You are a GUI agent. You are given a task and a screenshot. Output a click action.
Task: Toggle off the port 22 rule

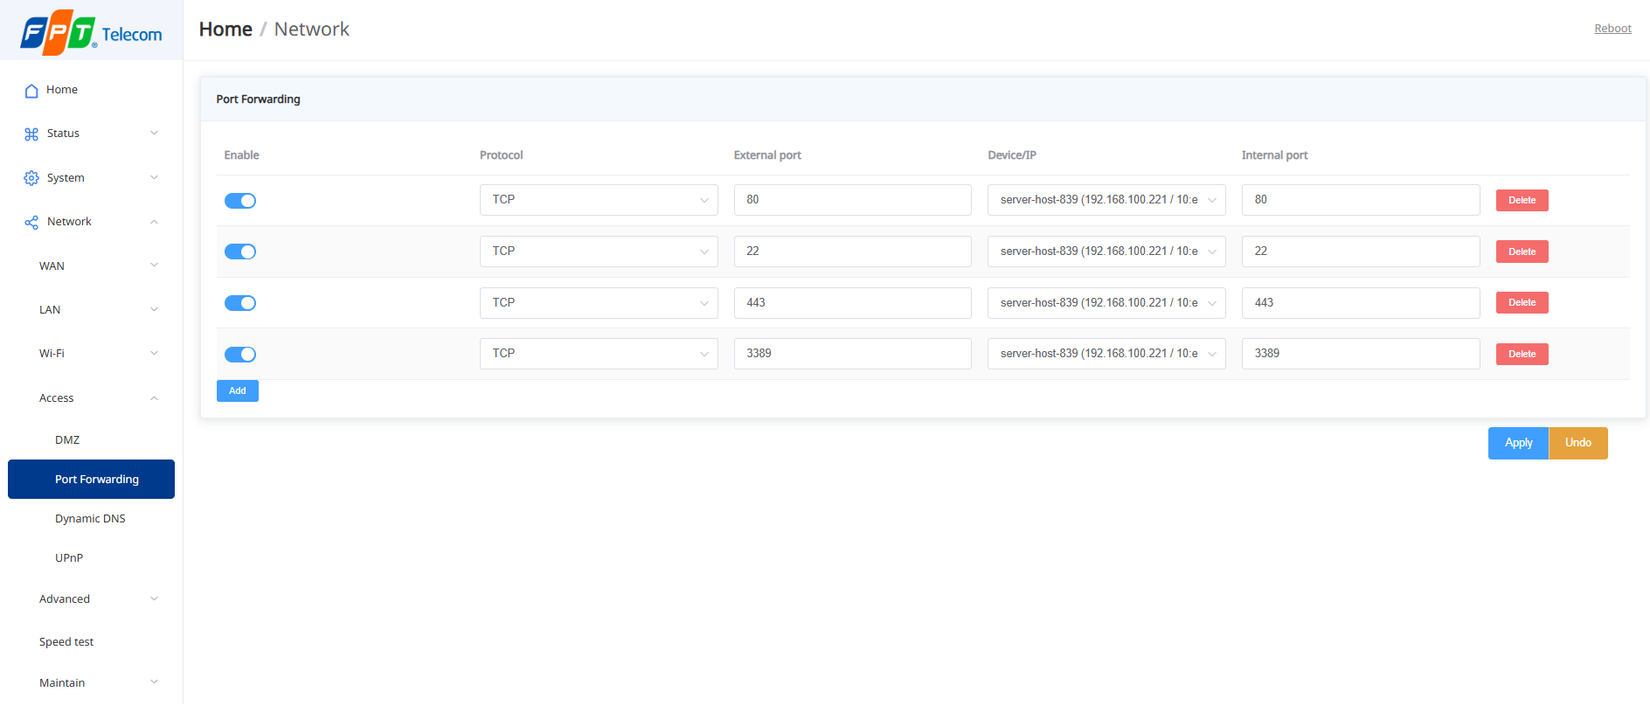[x=240, y=252]
